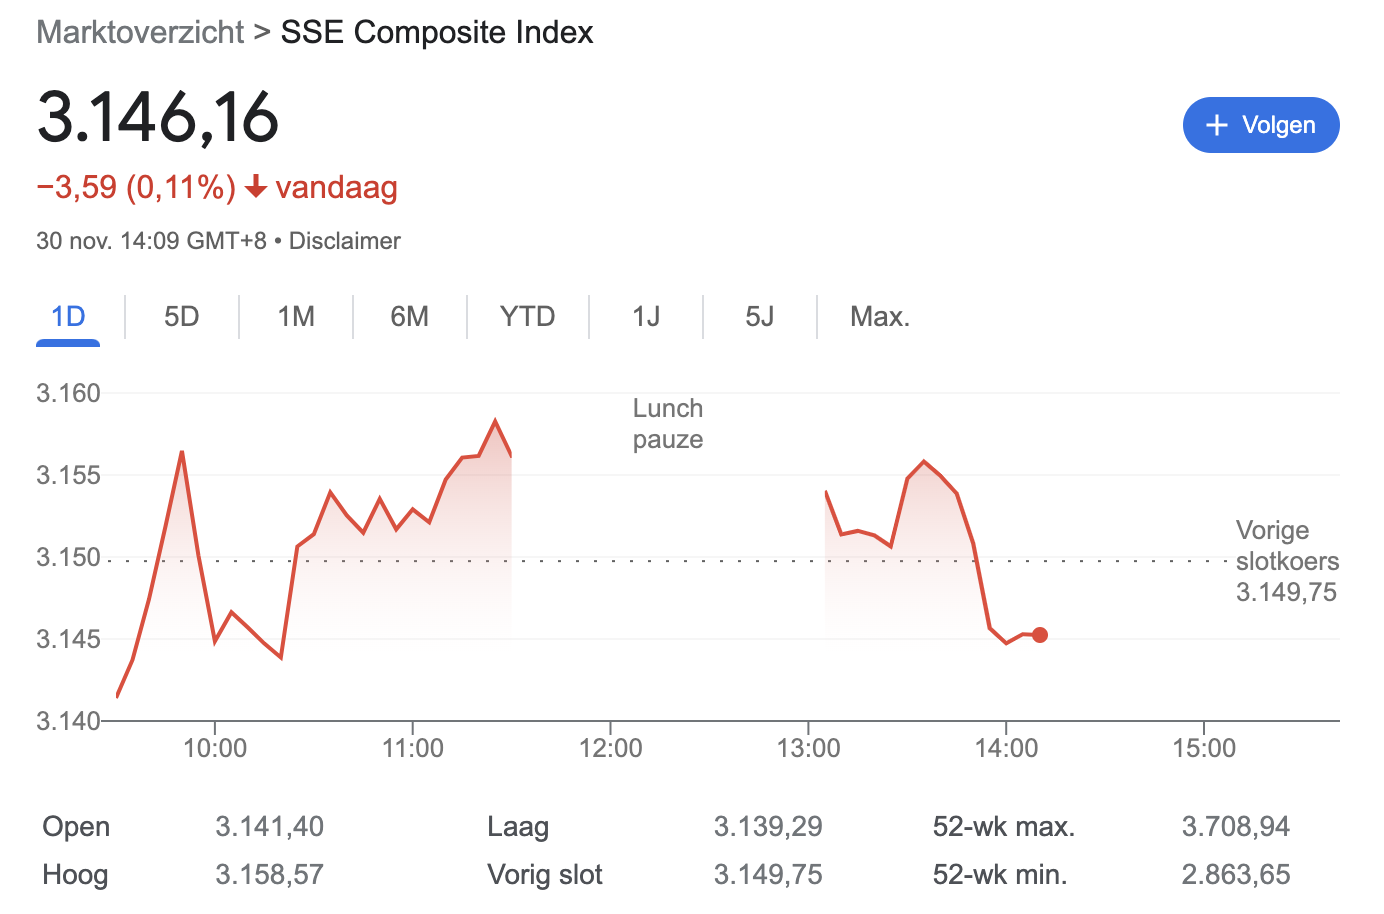
Task: Select the YTD range tab
Action: pos(527,317)
